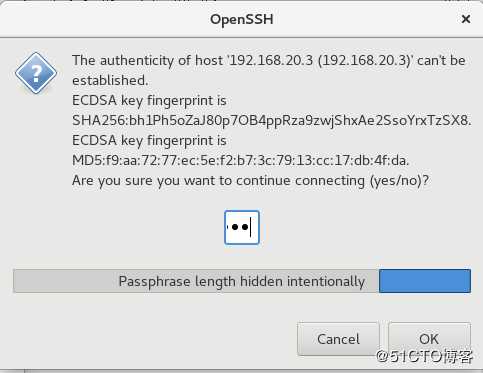Click the quoted host address '192.168.20.3
Image resolution: width=483 pixels, height=373 pixels.
[270, 60]
